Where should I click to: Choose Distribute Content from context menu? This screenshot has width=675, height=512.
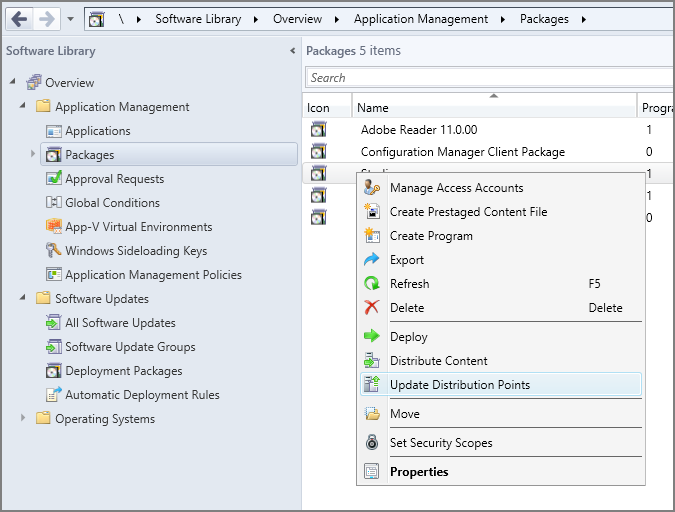click(438, 361)
